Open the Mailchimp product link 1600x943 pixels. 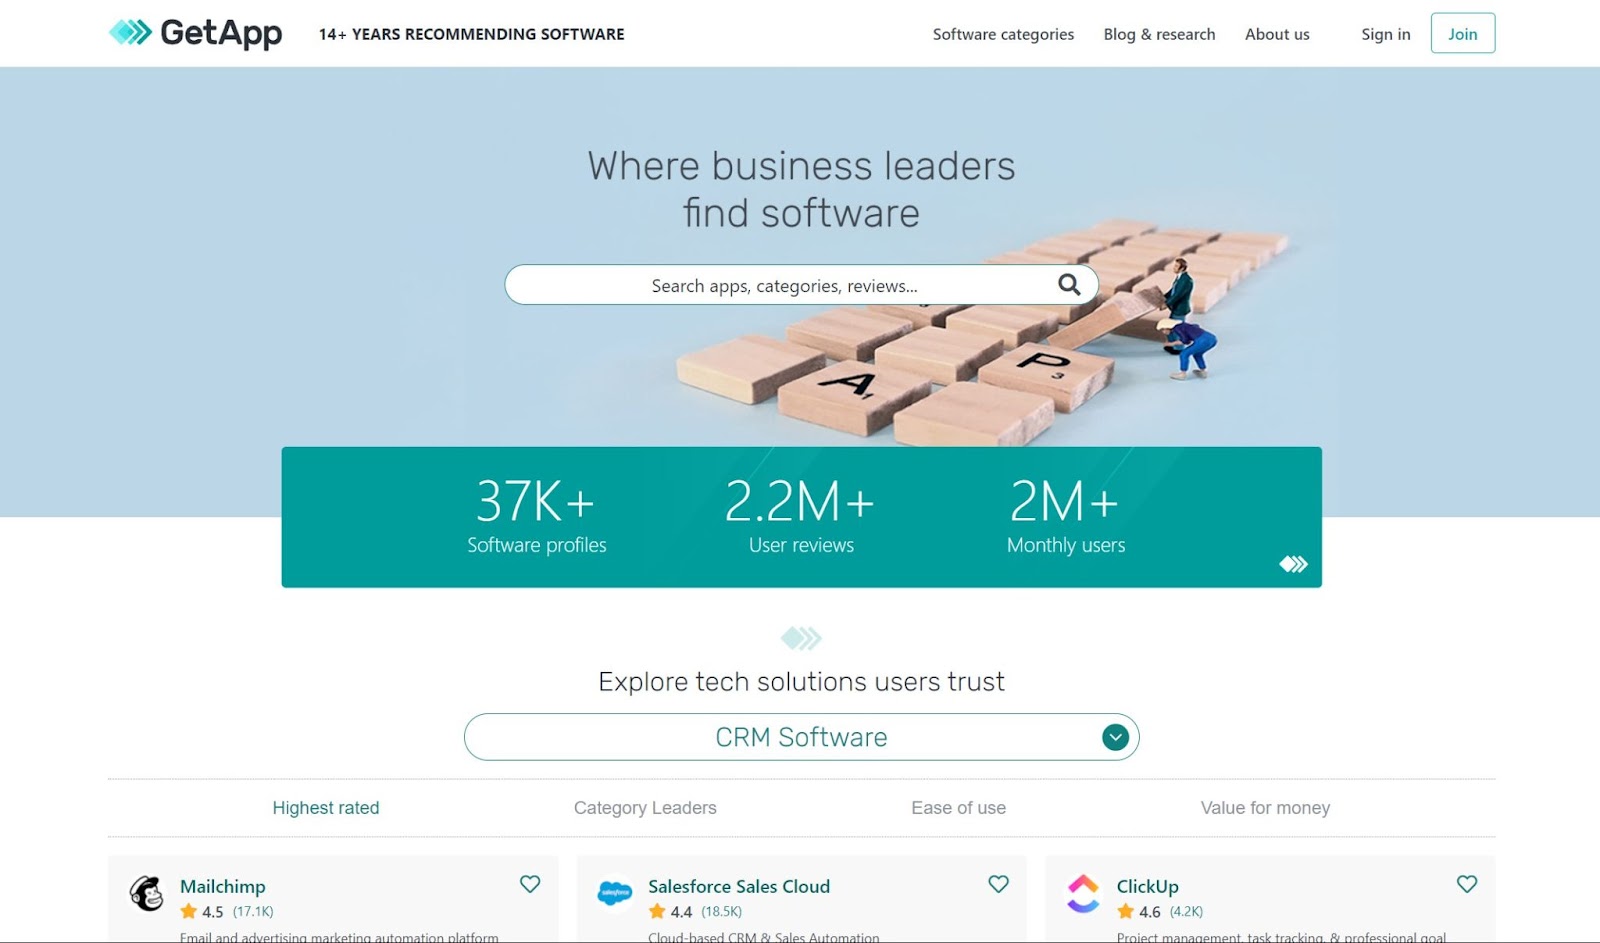222,886
